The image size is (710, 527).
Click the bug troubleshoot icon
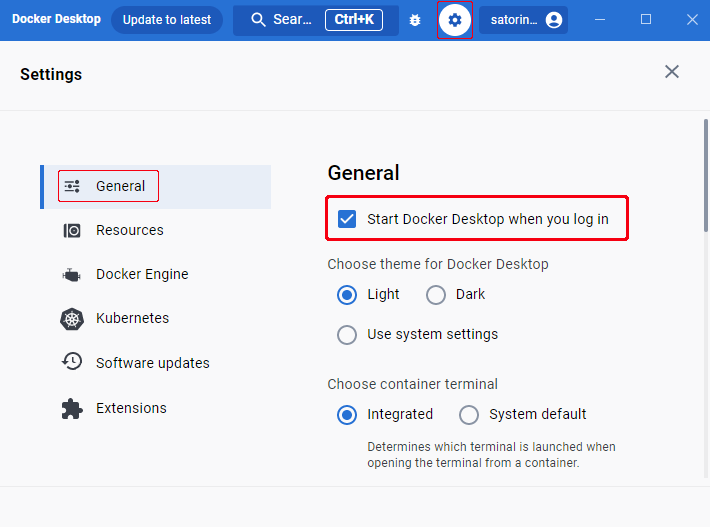(x=415, y=20)
